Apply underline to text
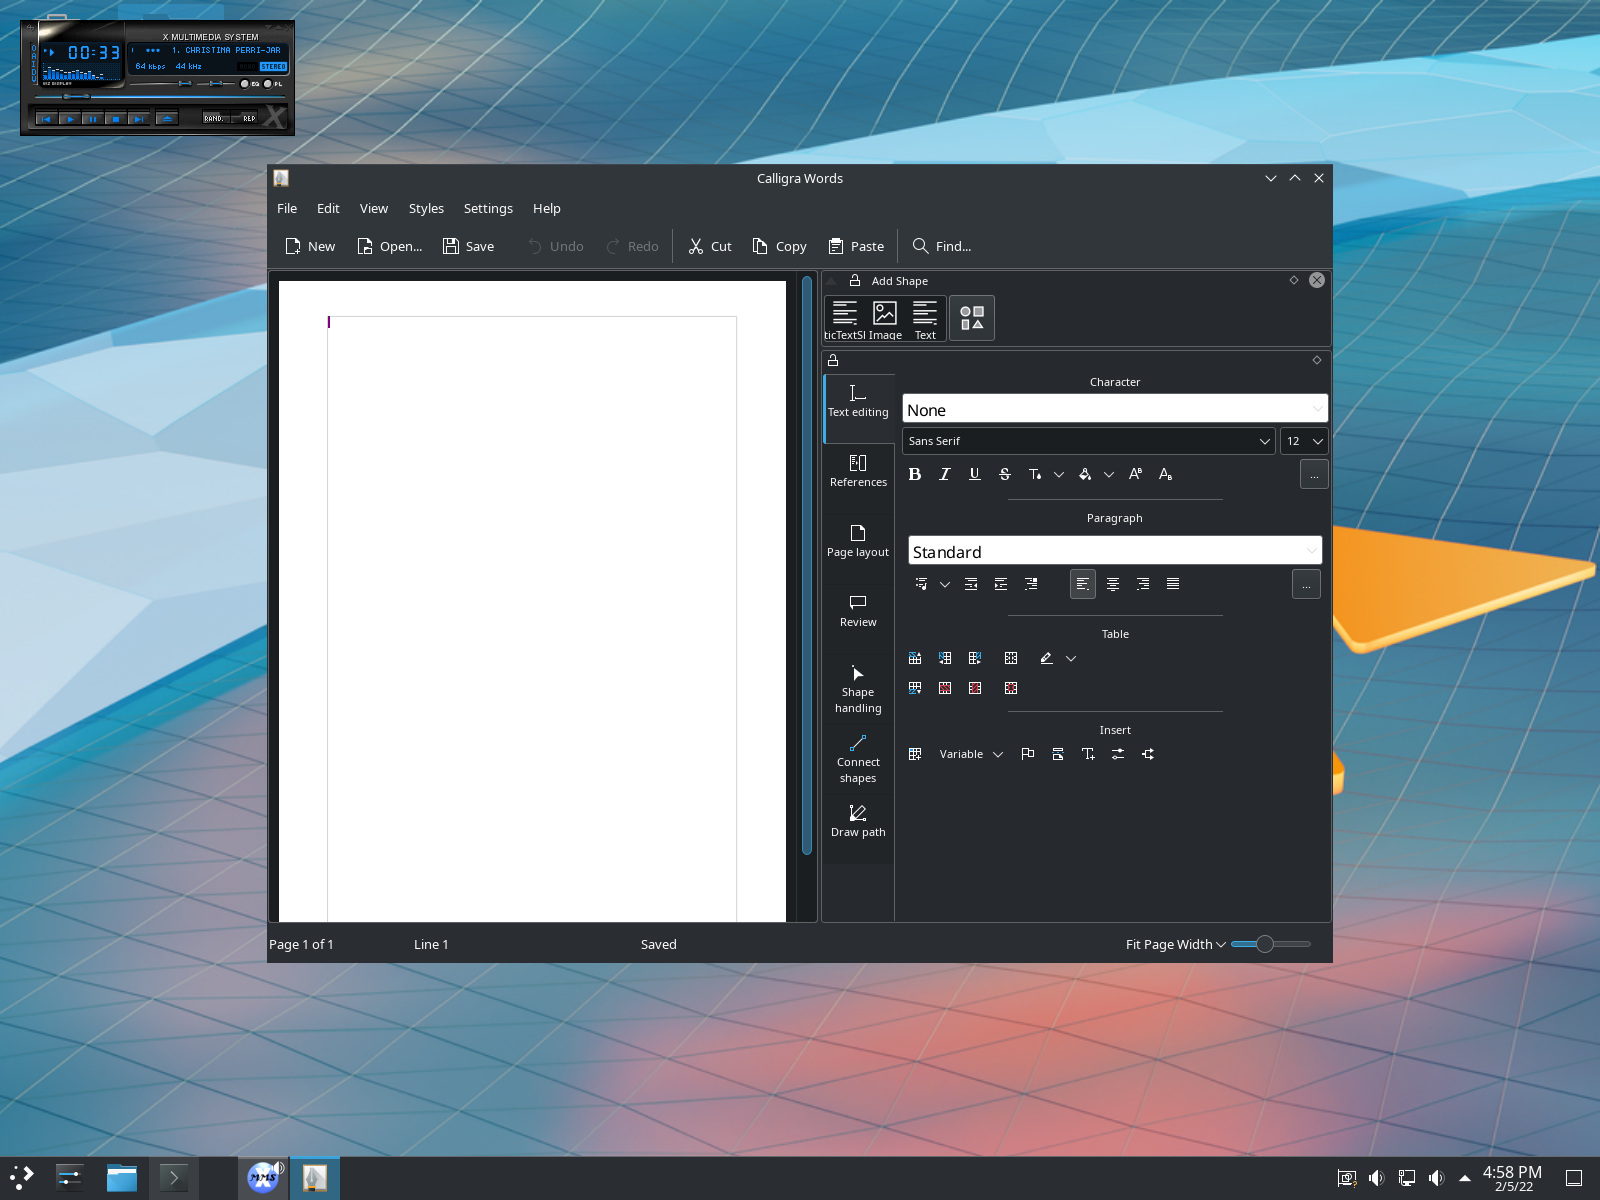The width and height of the screenshot is (1600, 1200). tap(974, 474)
